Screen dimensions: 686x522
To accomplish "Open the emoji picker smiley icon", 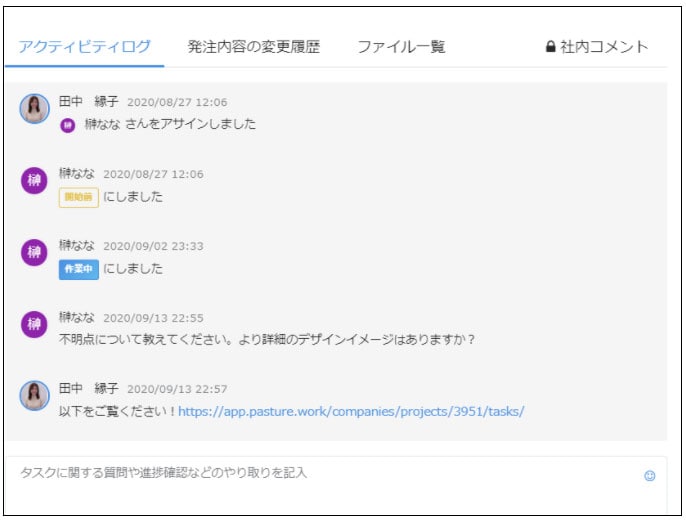I will (649, 476).
